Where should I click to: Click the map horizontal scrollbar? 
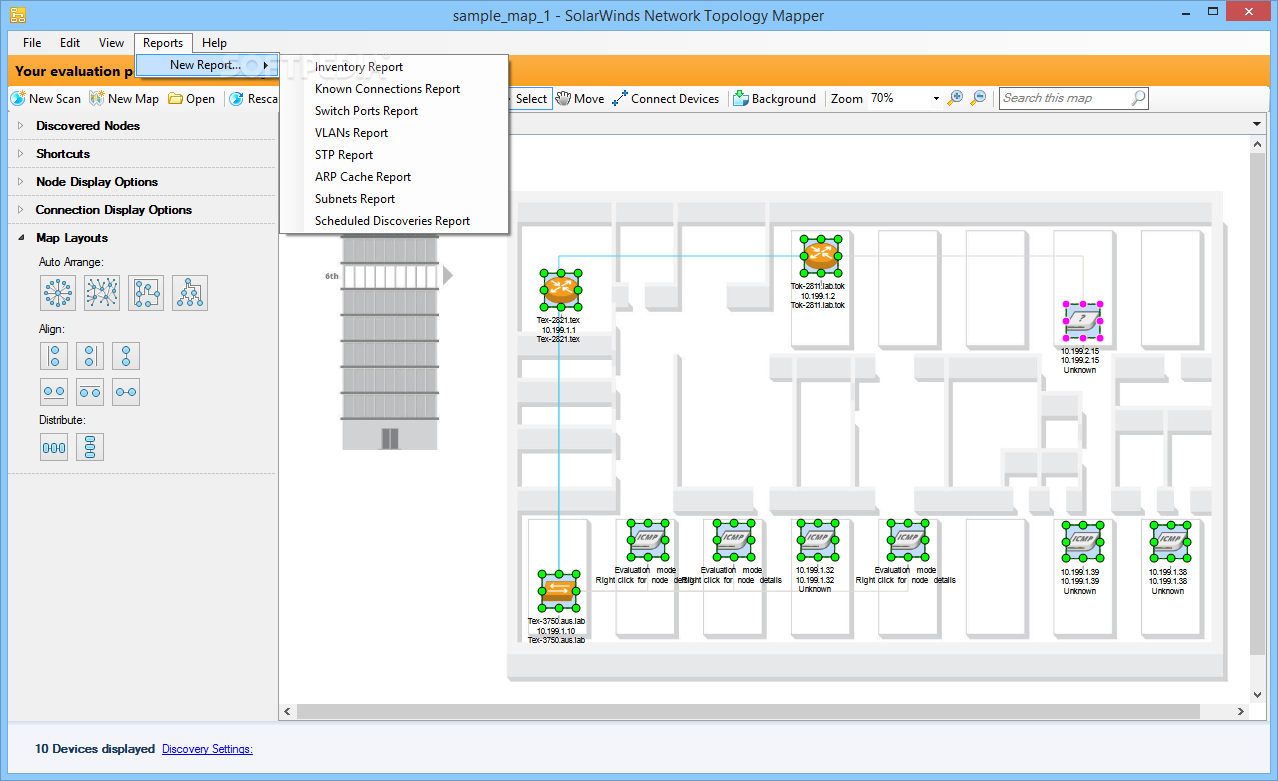(x=748, y=711)
